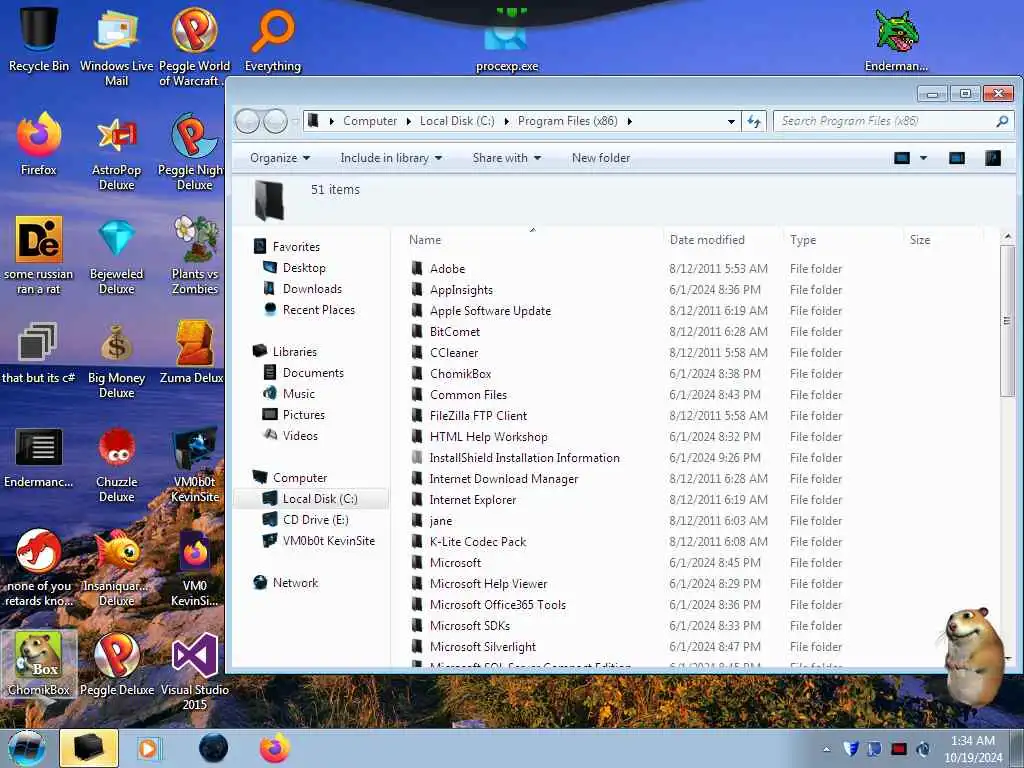
Task: Select the 'some russian ran a rat' icon
Action: [39, 256]
